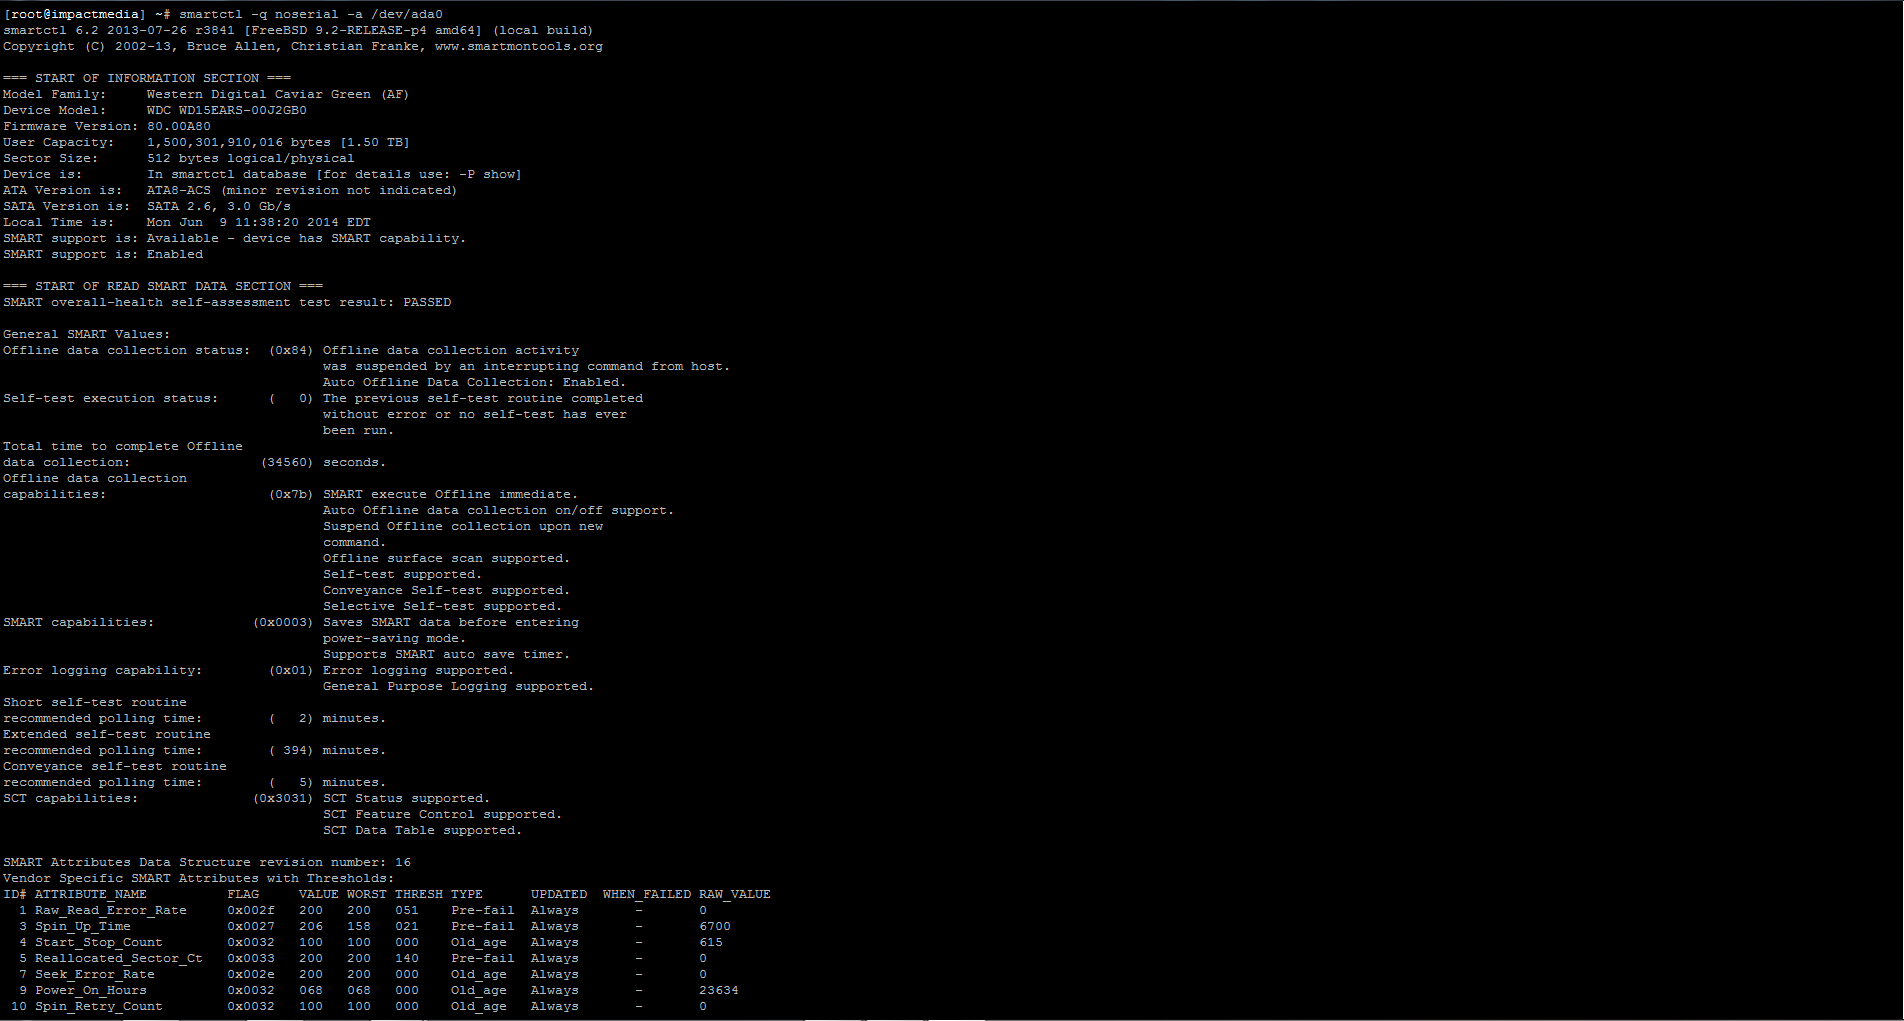Image resolution: width=1904 pixels, height=1021 pixels.
Task: Click '512 bytes logical/physical' sector size
Action: pos(251,159)
